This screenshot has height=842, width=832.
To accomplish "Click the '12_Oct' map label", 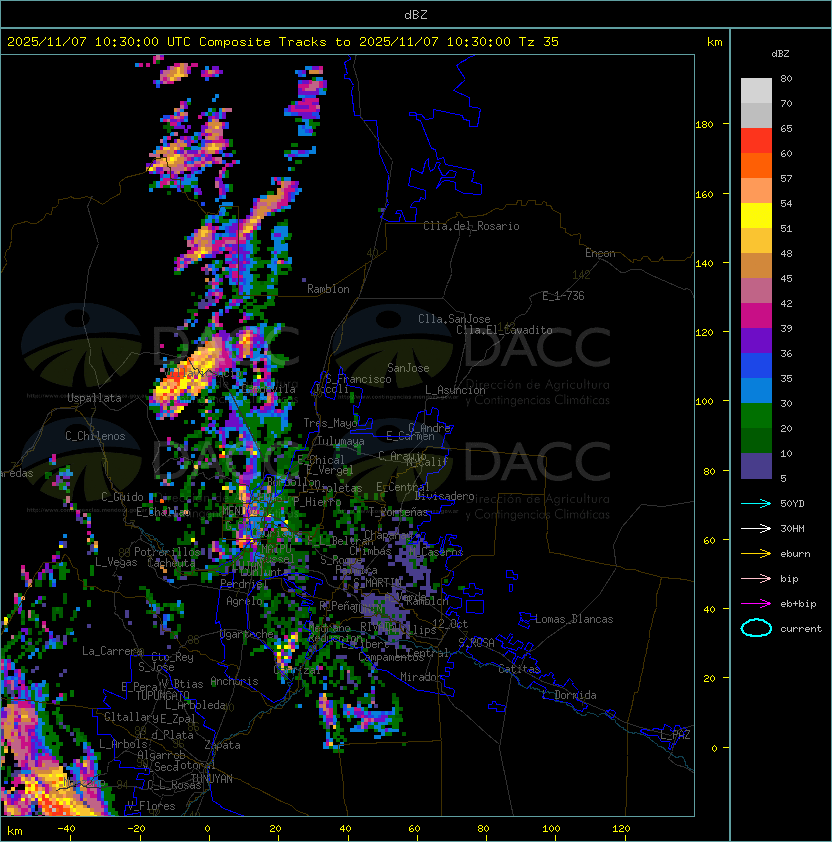I will coord(450,624).
